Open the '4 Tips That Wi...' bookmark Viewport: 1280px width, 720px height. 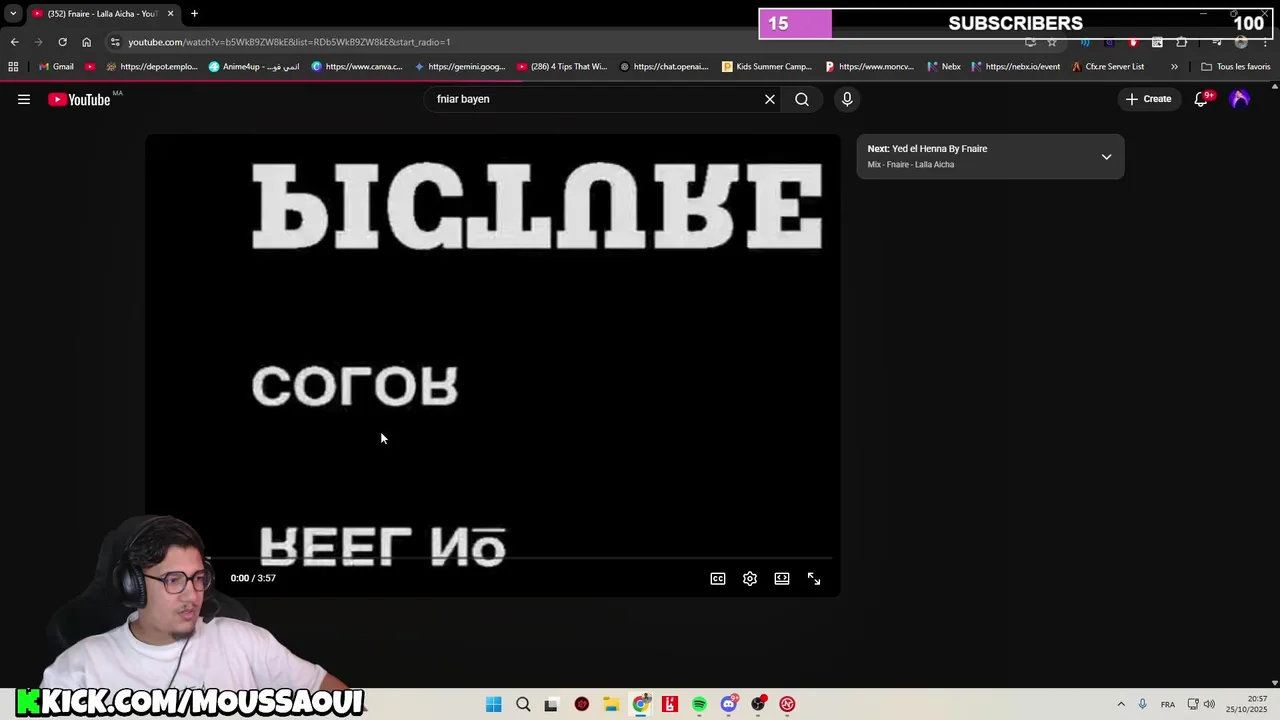point(561,67)
